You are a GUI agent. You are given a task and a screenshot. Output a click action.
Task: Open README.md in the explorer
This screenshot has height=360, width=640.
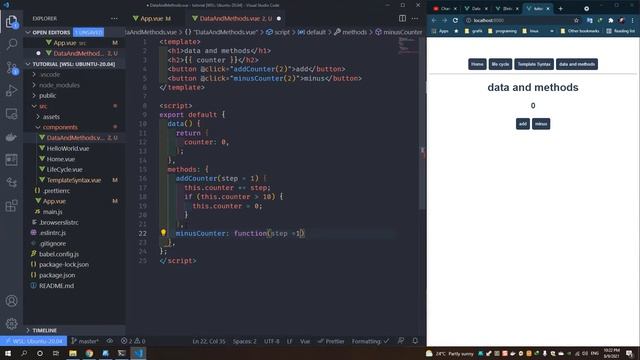pos(56,286)
